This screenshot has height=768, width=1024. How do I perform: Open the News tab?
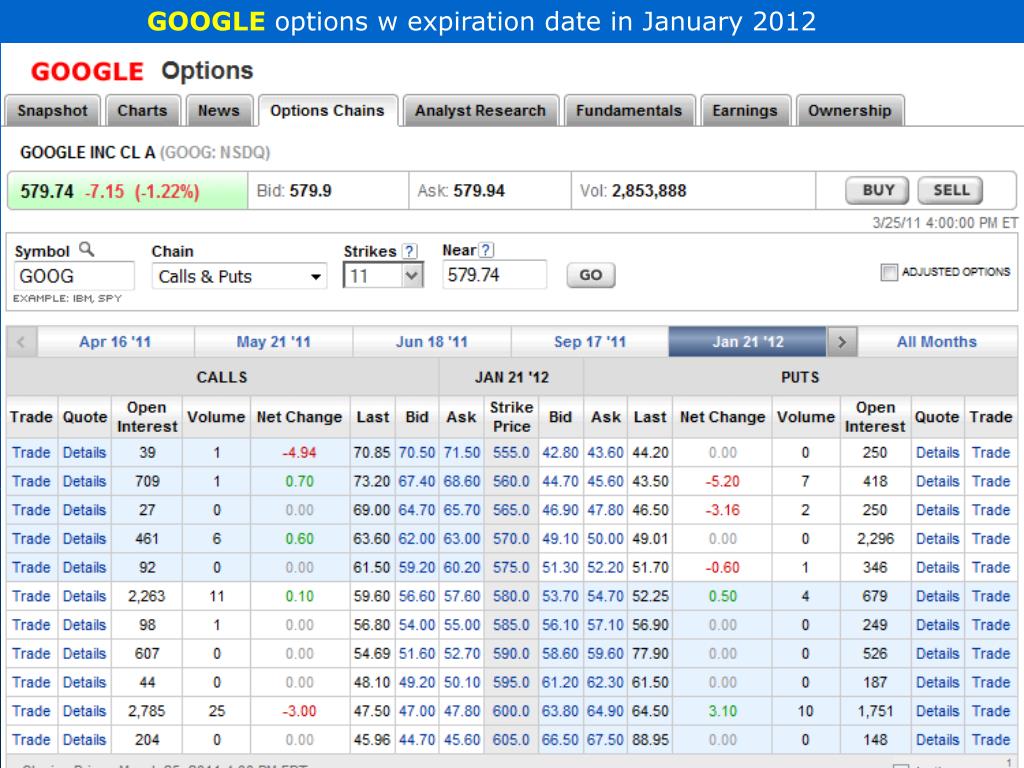(x=219, y=110)
